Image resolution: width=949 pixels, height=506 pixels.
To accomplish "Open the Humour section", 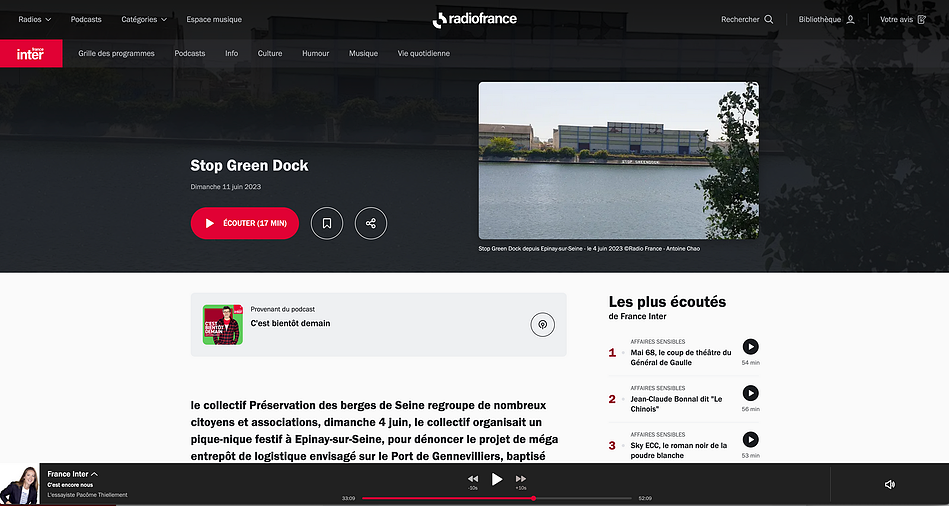I will pos(316,53).
